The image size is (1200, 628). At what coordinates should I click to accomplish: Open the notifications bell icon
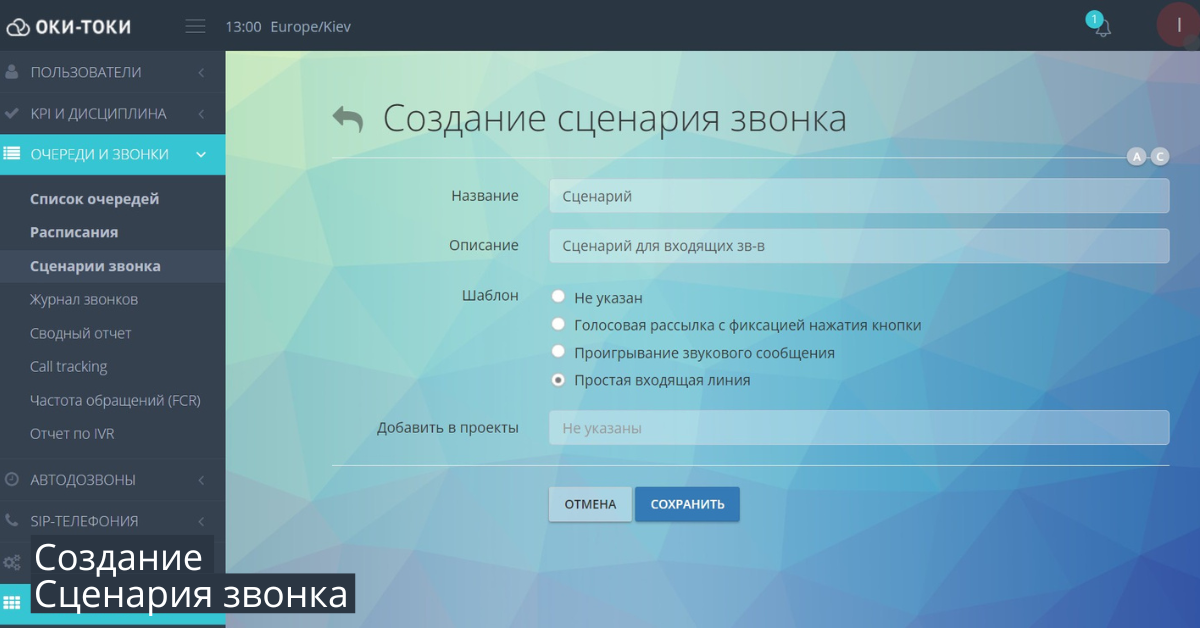(1100, 28)
